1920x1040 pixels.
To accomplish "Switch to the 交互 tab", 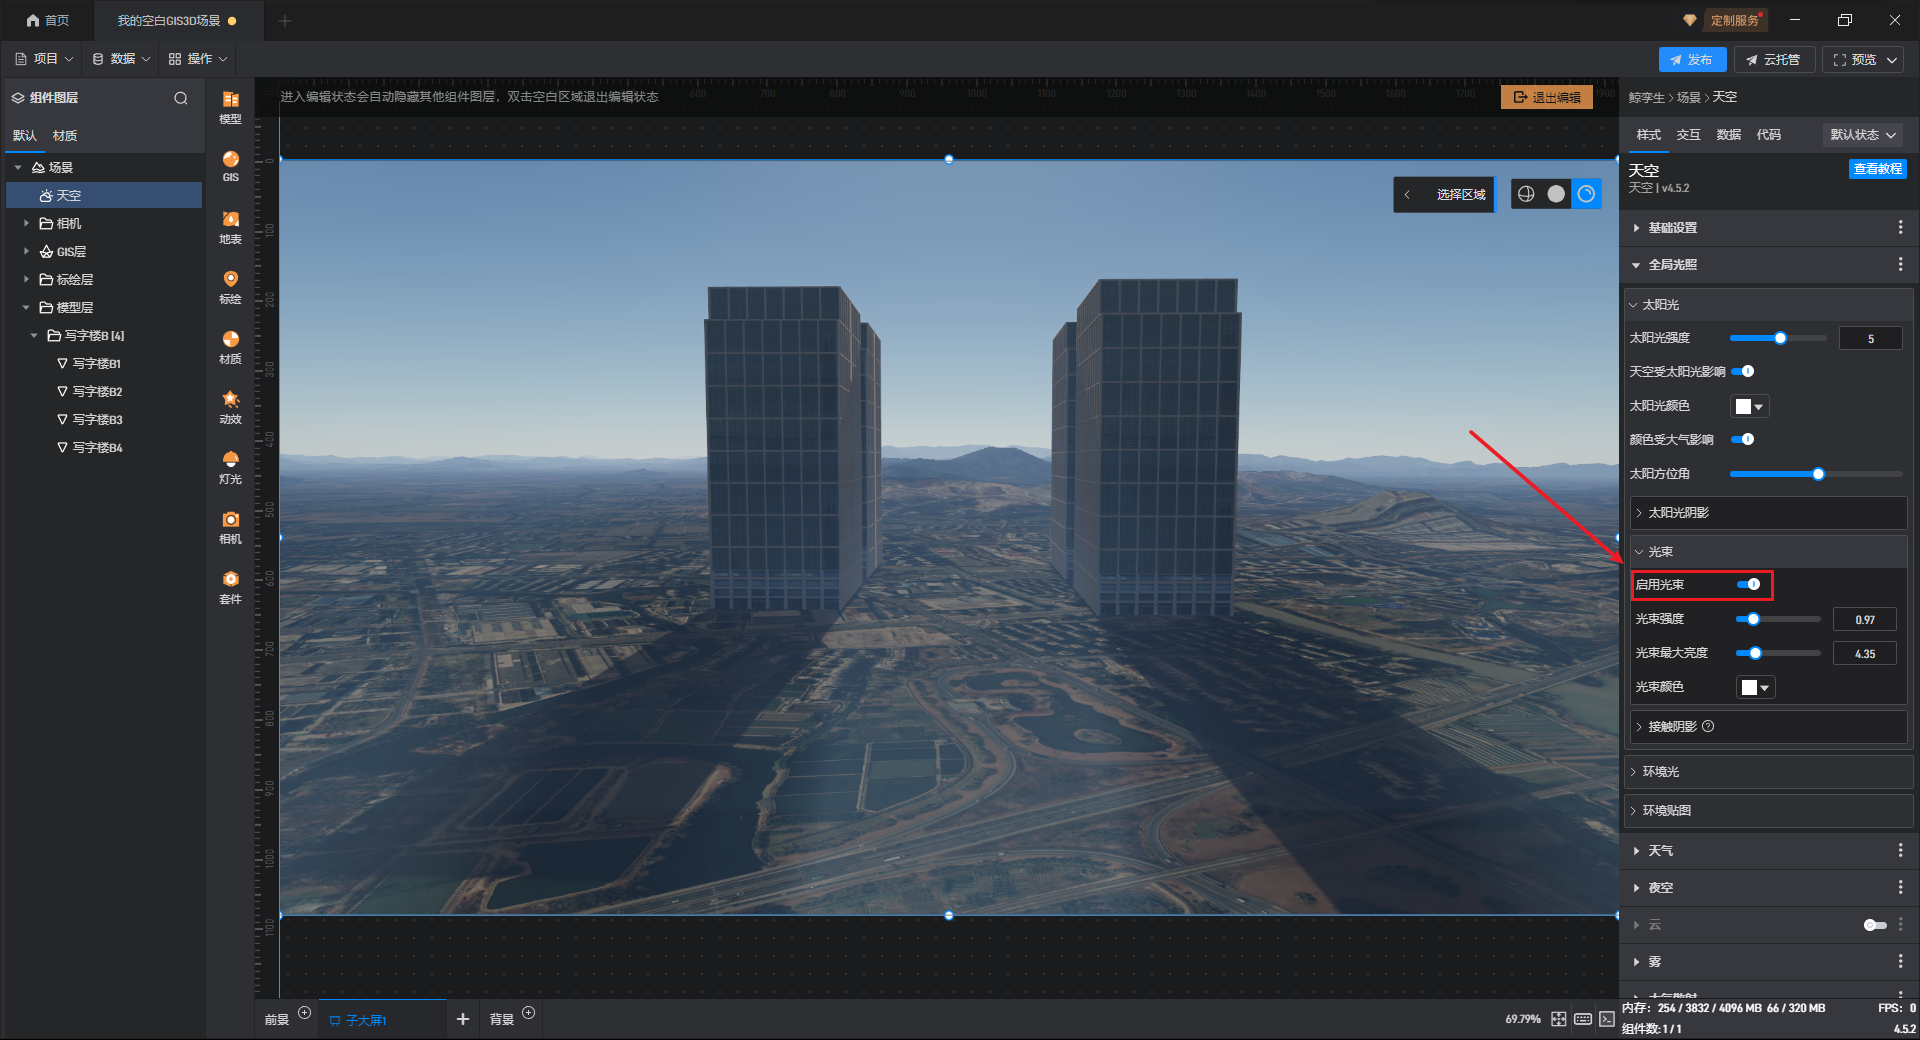I will [1689, 135].
